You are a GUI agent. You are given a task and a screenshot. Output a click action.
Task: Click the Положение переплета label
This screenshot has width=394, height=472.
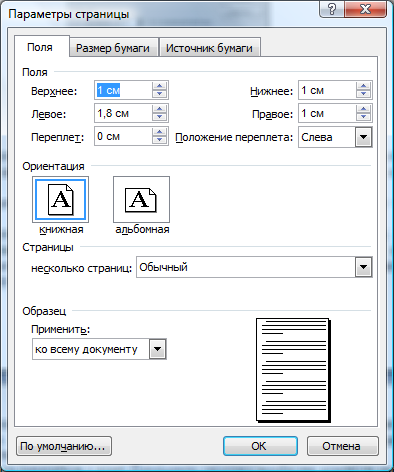234,137
